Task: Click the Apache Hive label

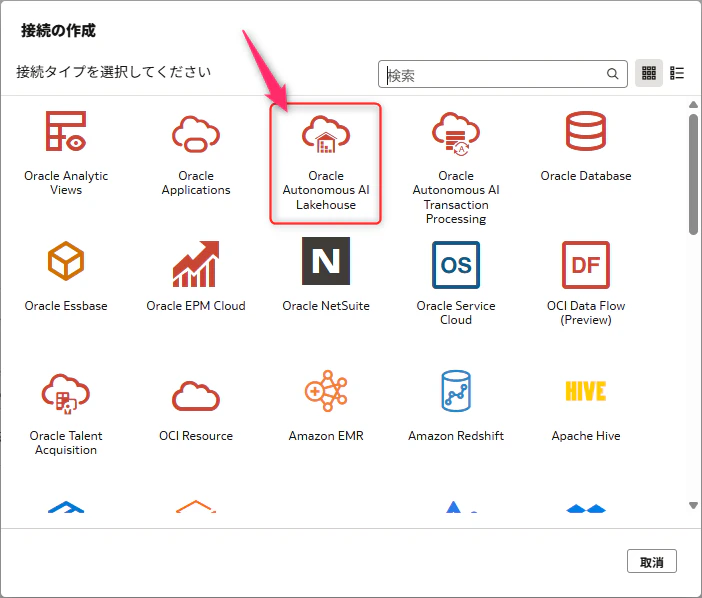Action: tap(586, 436)
